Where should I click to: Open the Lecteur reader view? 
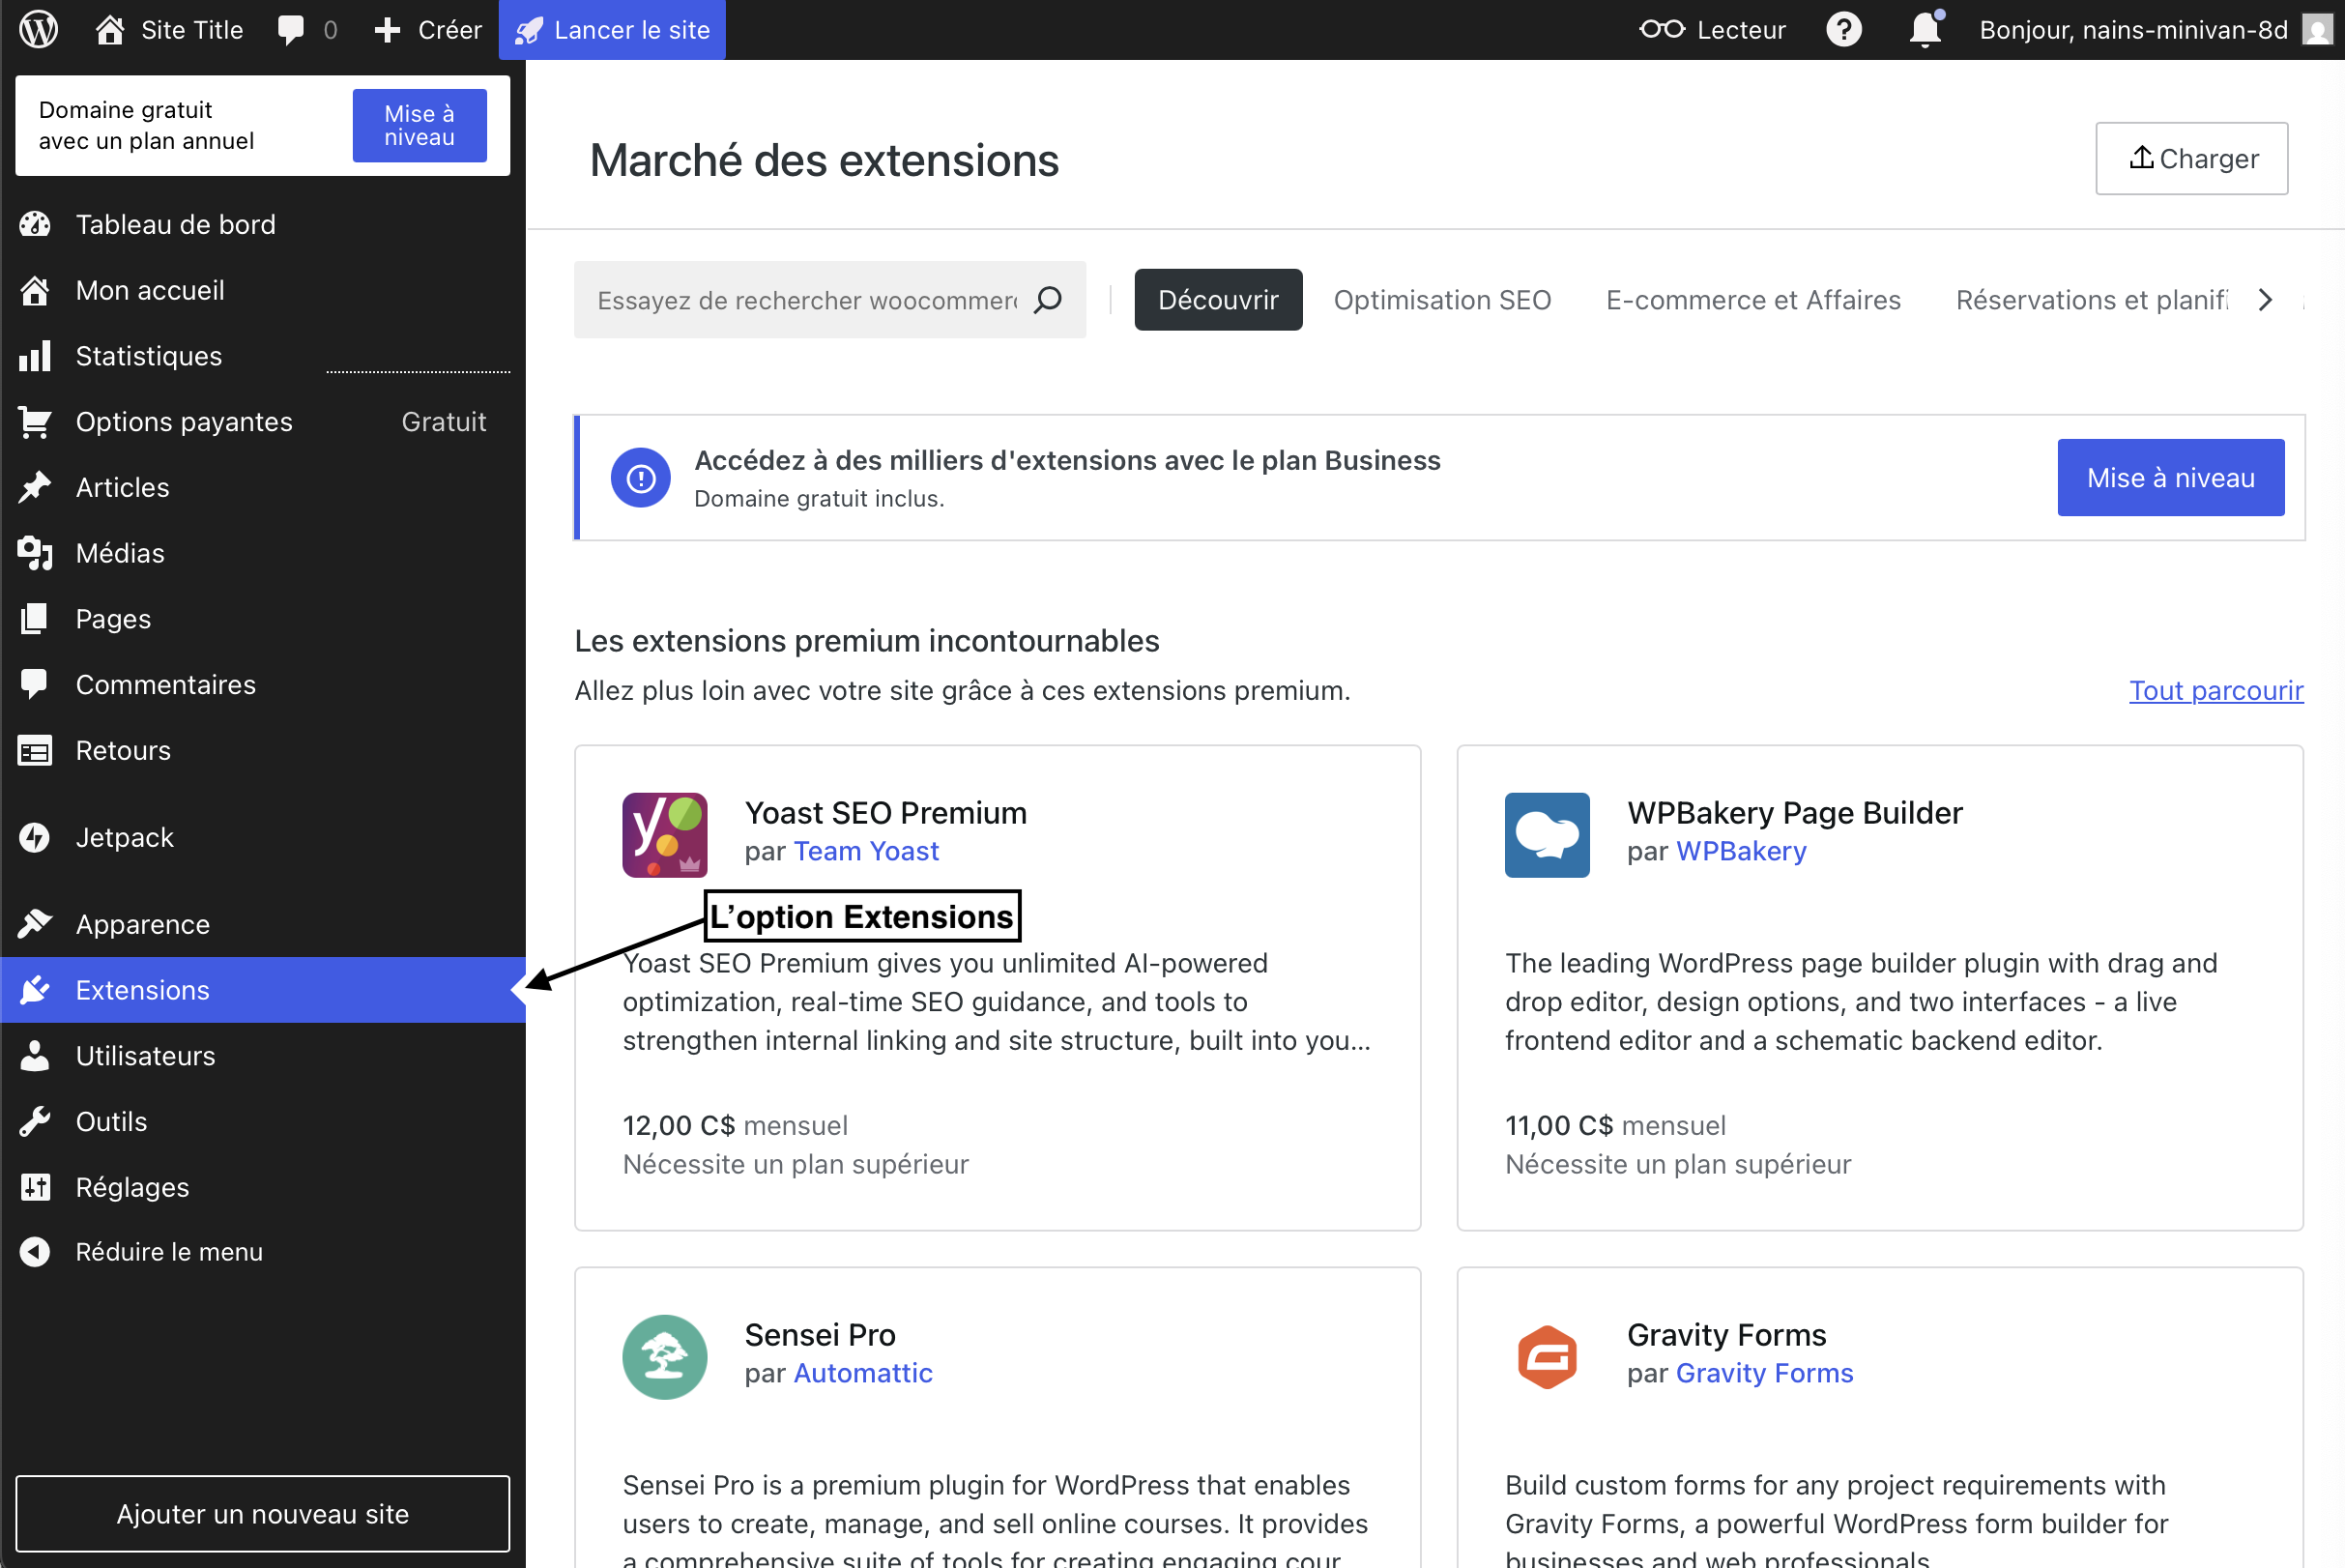point(1712,30)
